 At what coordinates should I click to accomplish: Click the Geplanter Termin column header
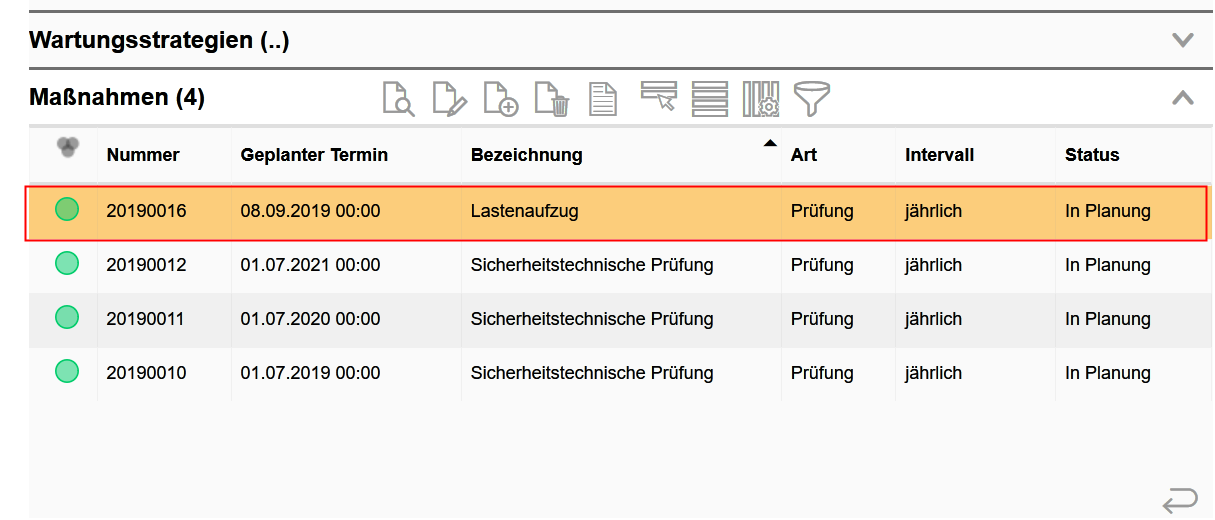(314, 155)
